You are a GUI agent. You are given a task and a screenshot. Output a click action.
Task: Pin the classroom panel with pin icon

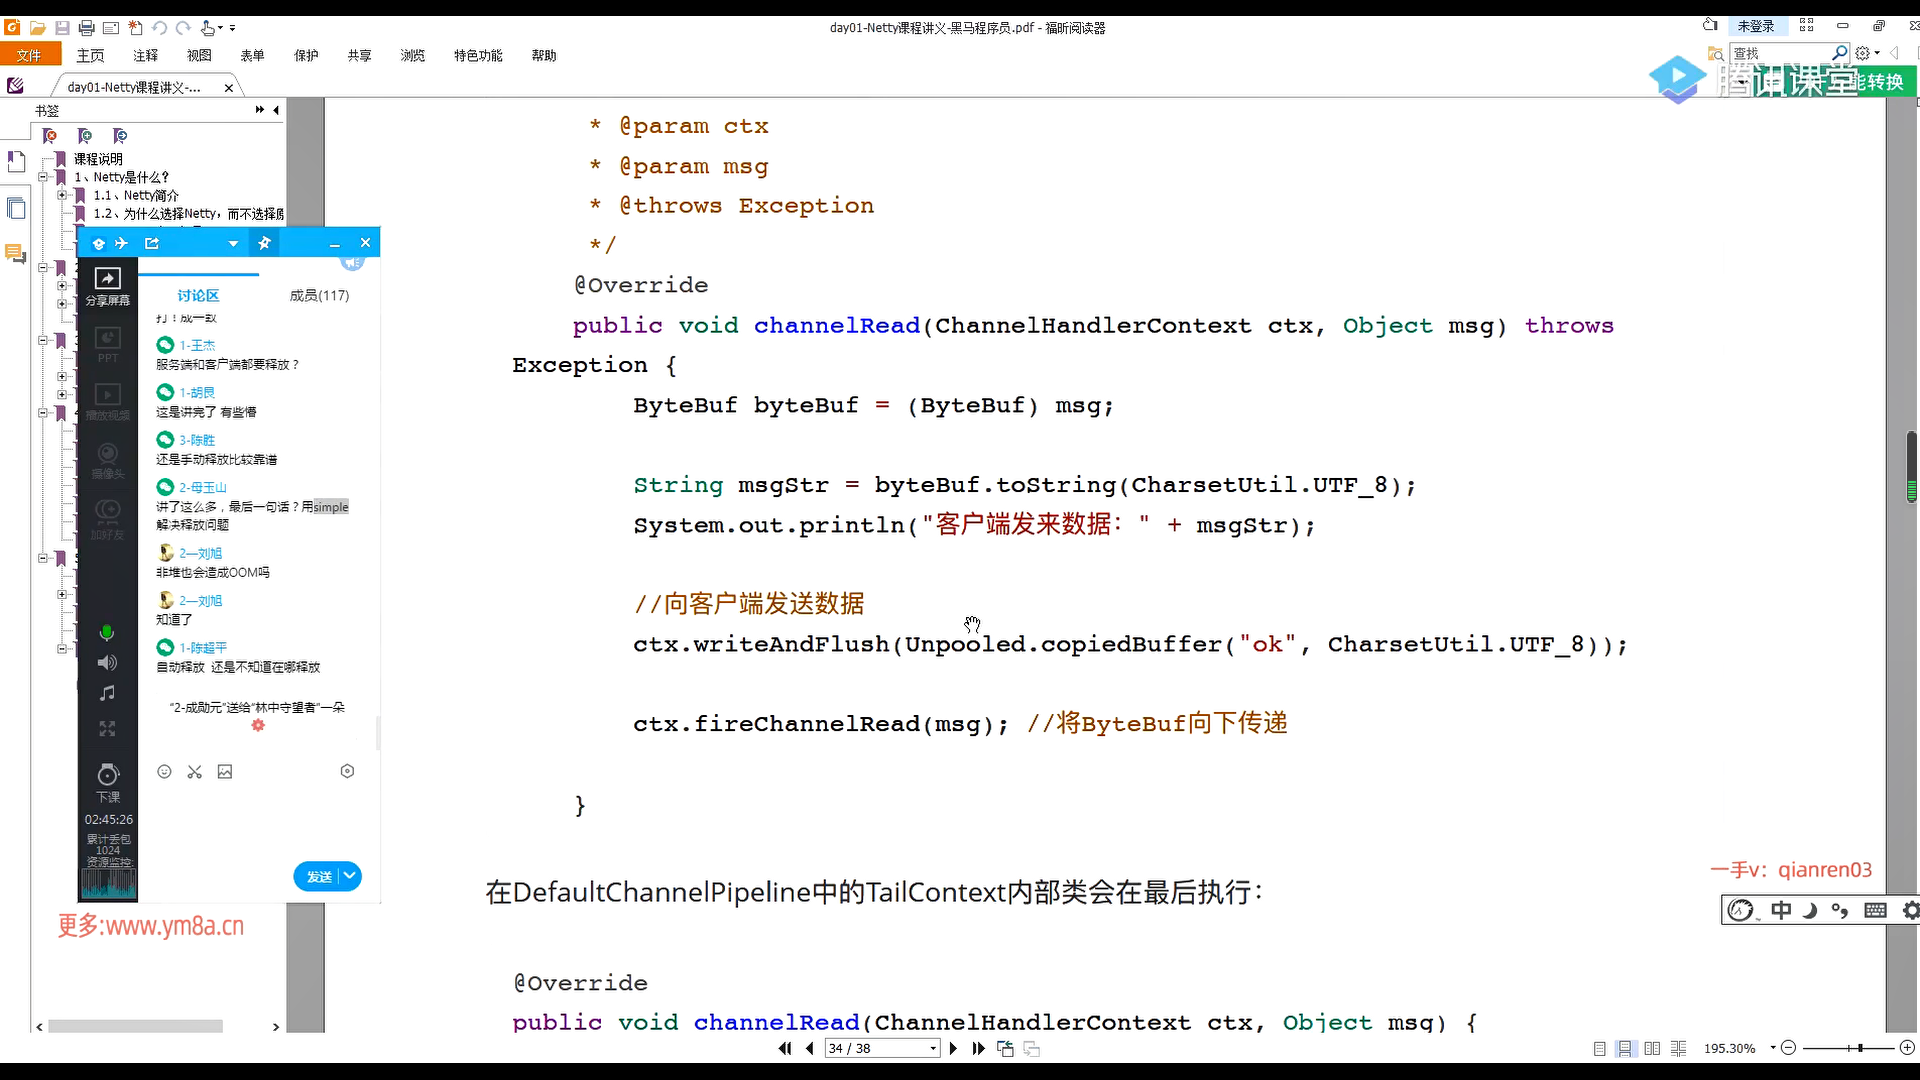pyautogui.click(x=264, y=243)
